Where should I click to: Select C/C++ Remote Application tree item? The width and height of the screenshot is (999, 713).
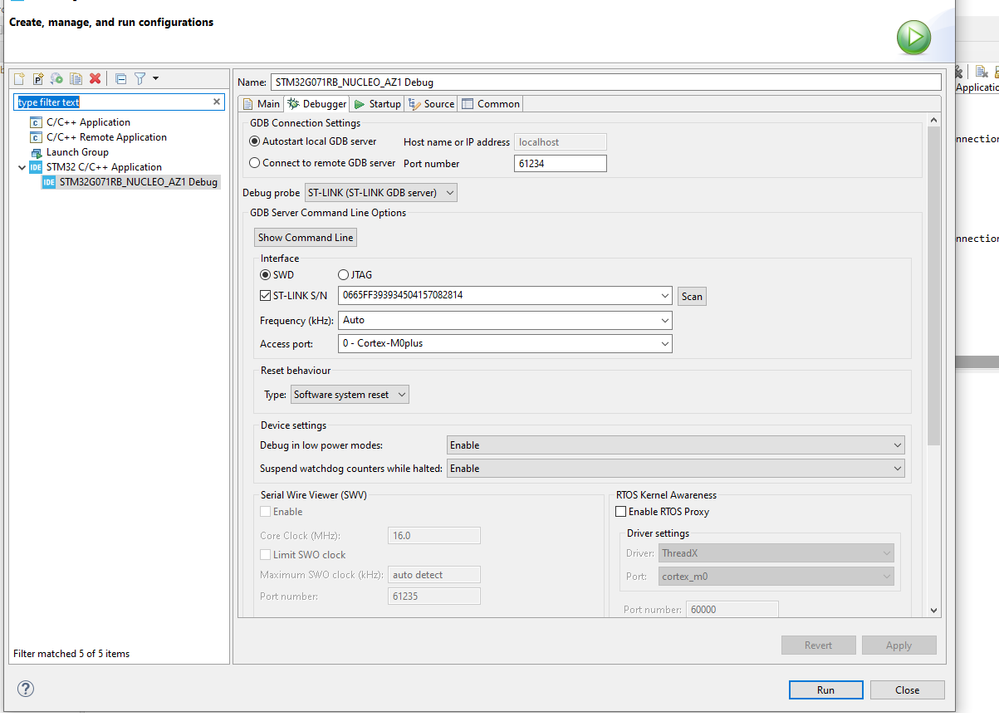pos(106,137)
